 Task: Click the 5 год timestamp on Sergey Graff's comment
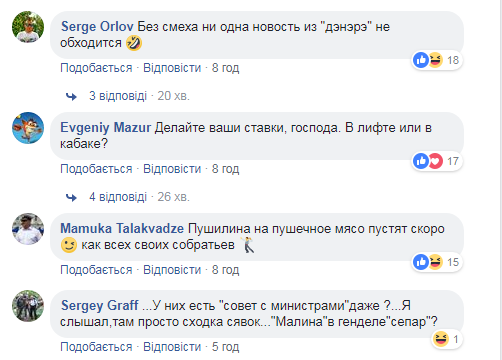coord(225,347)
